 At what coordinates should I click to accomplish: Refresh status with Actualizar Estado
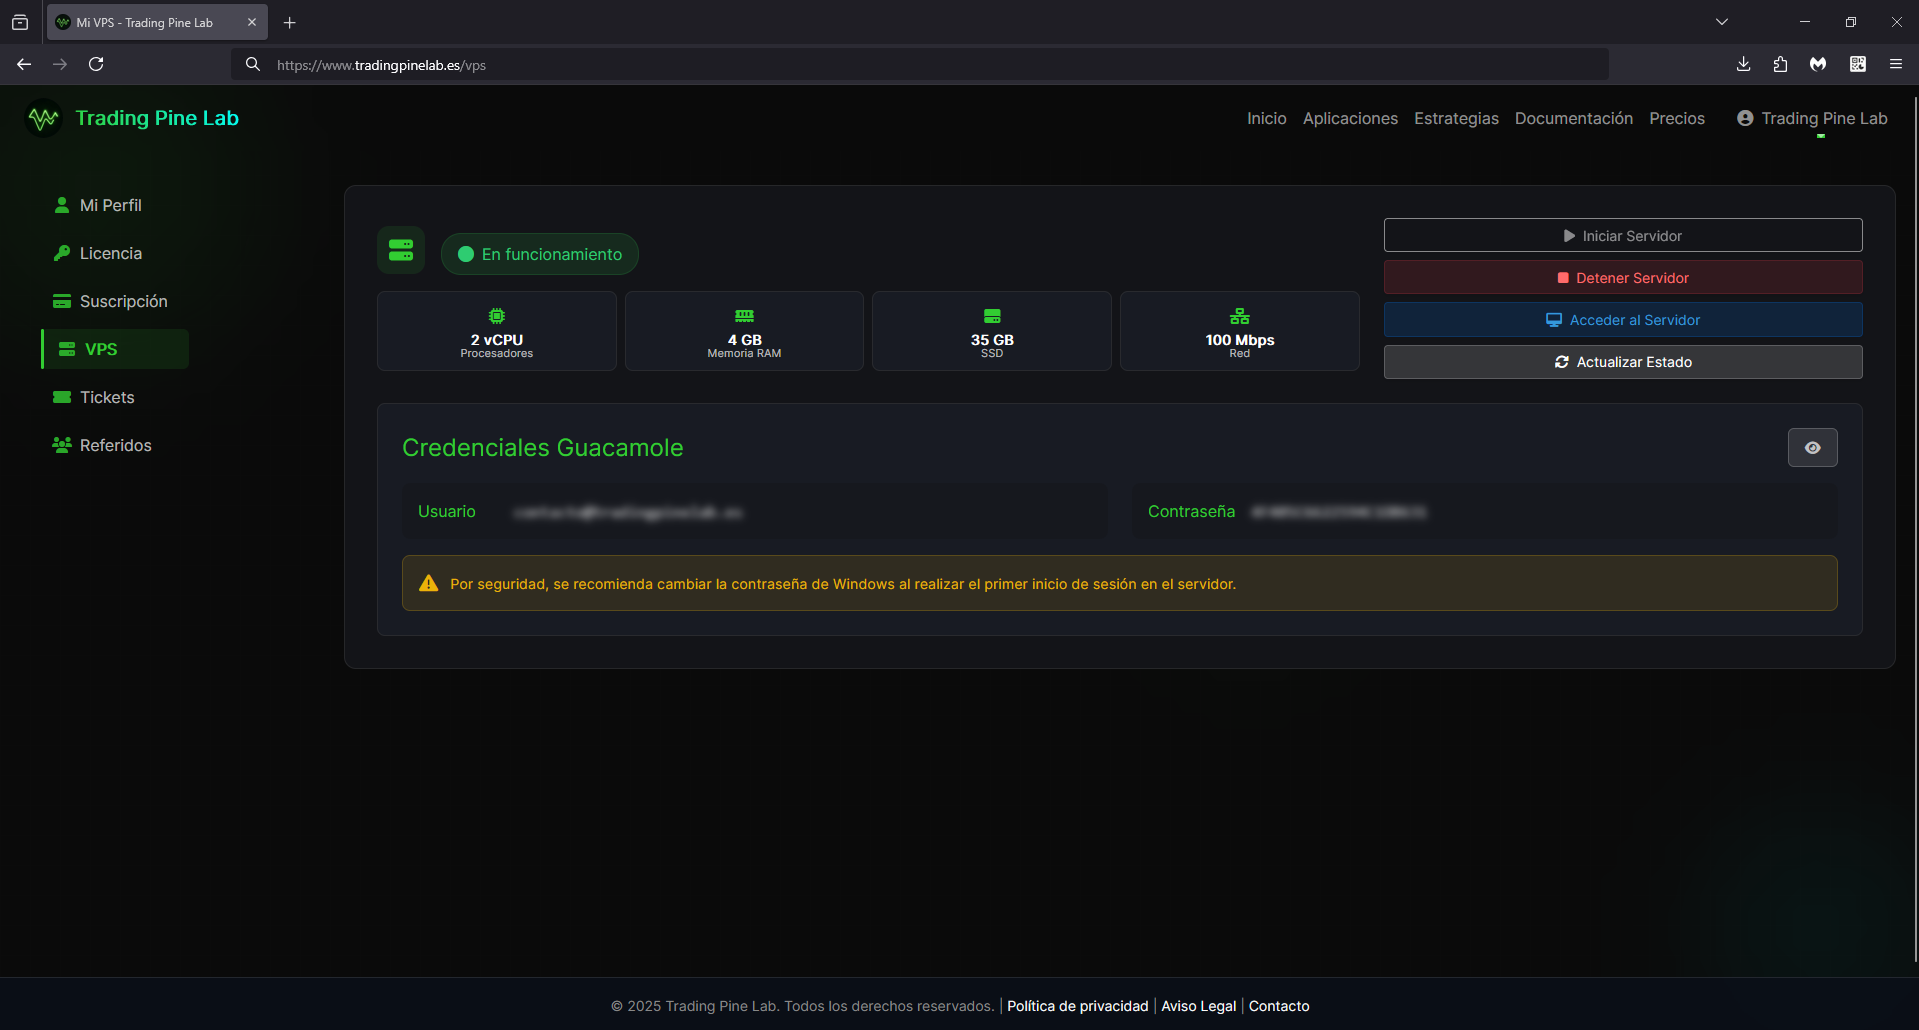(x=1622, y=362)
